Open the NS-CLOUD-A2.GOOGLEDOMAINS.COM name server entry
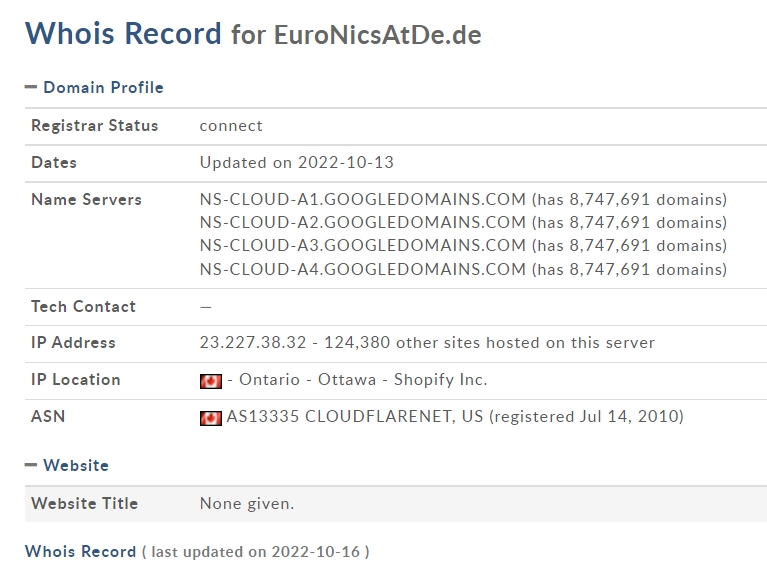 click(x=362, y=222)
